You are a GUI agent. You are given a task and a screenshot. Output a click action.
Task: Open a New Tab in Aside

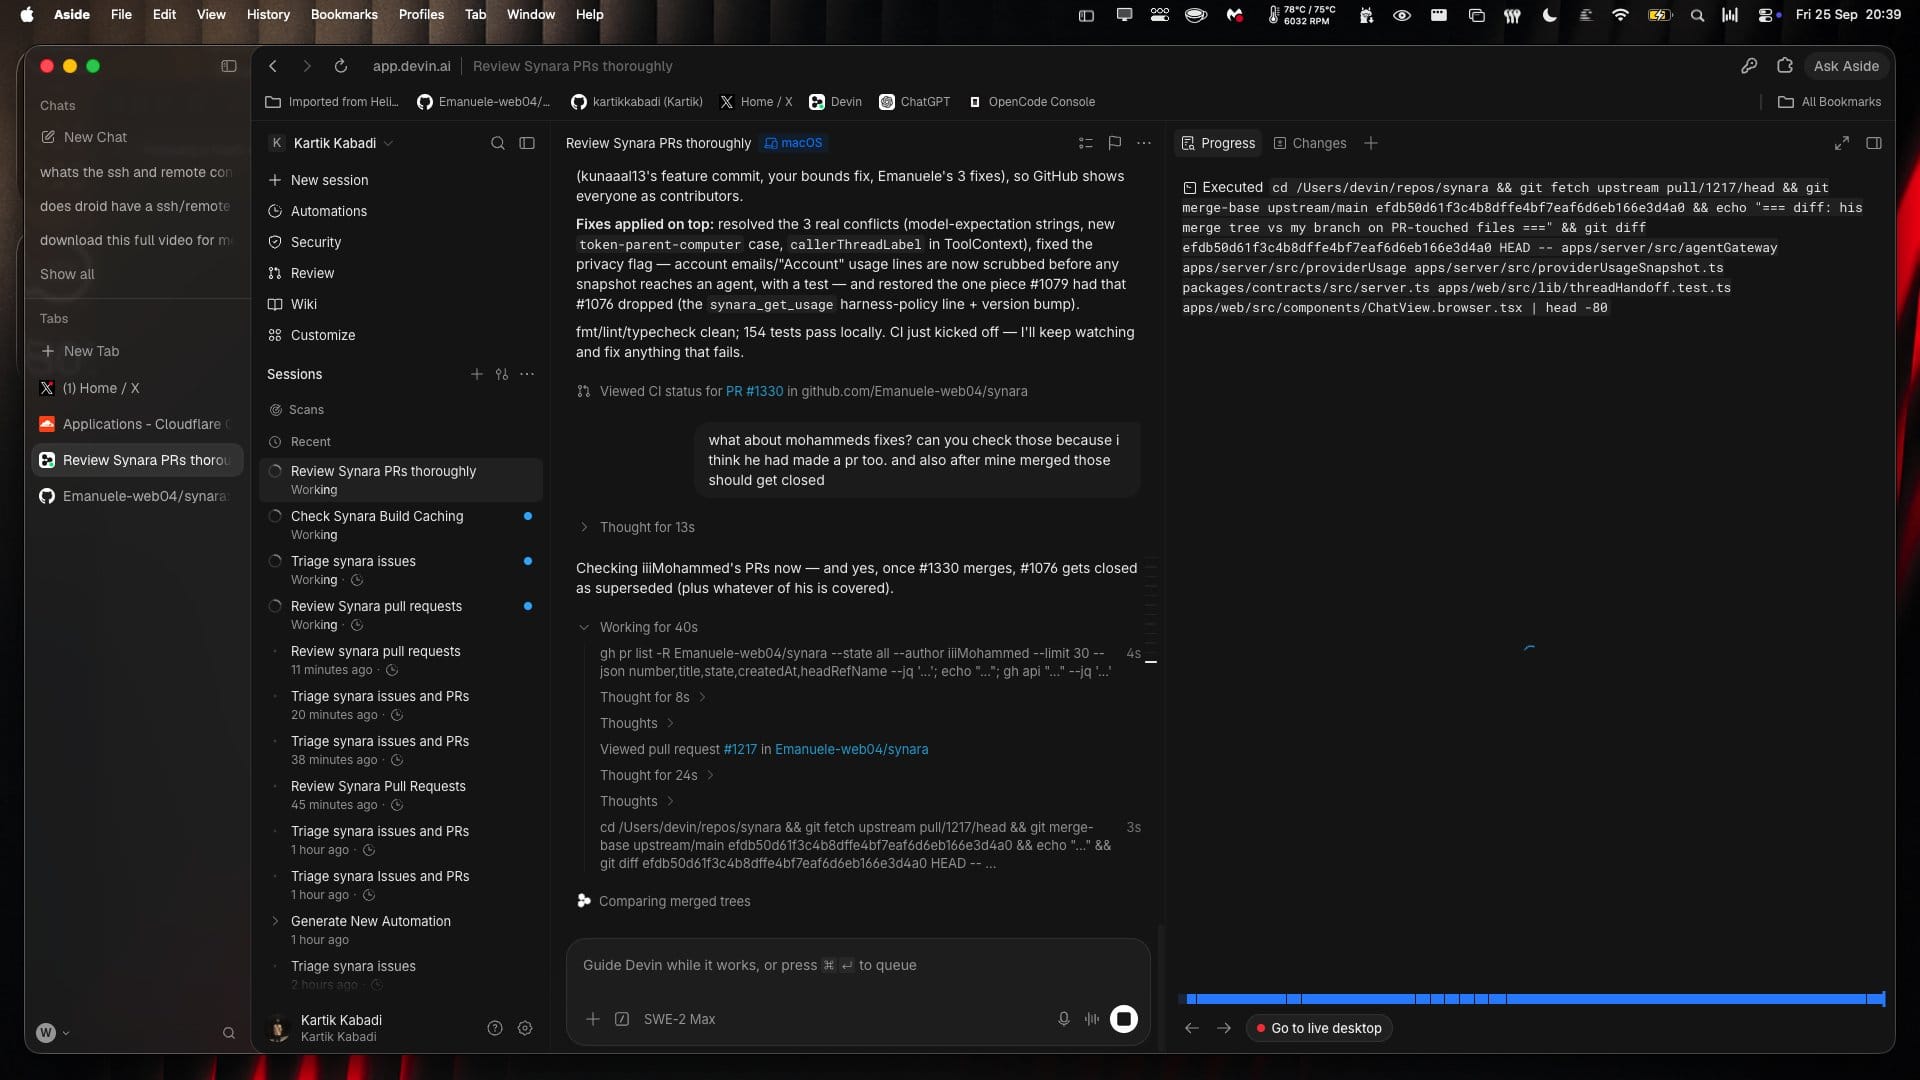80,351
